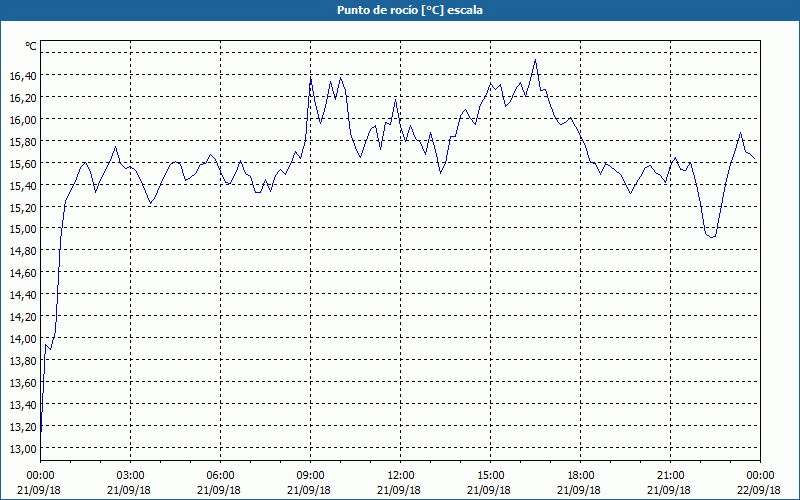Screen dimensions: 800x500
Task: Click the 21:00 time label
Action: 670,476
